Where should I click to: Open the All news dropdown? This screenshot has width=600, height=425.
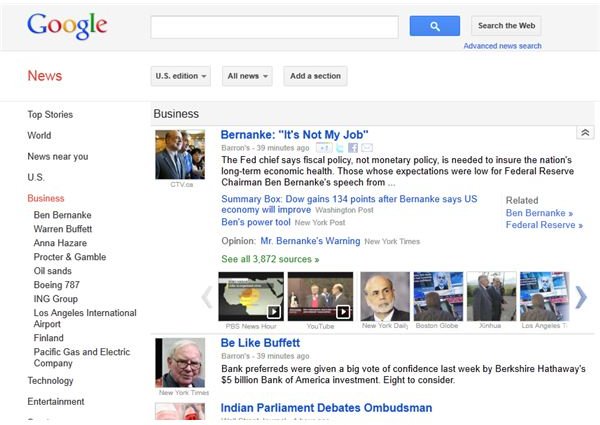click(247, 76)
